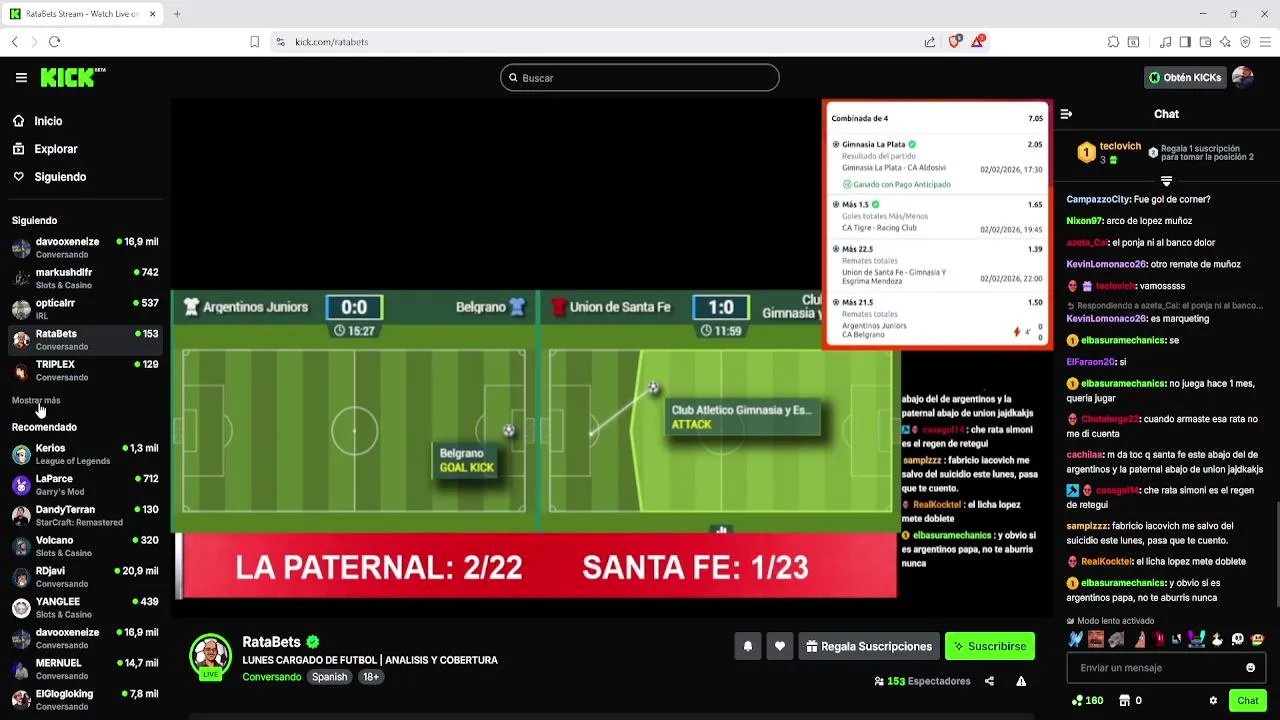
Task: Click the browser back arrow
Action: [15, 42]
